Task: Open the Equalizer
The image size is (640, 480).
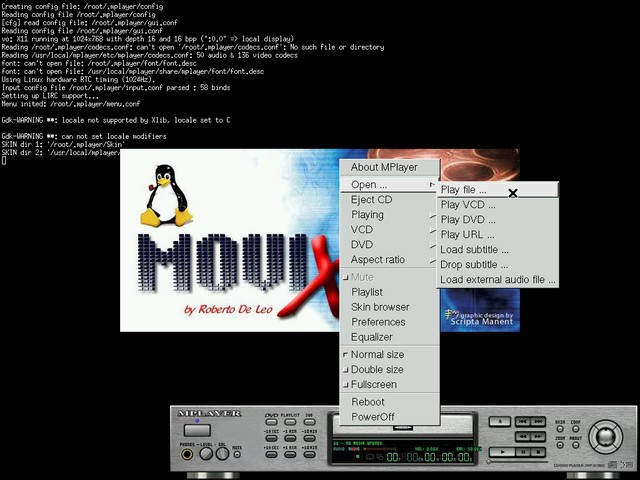Action: click(x=389, y=337)
